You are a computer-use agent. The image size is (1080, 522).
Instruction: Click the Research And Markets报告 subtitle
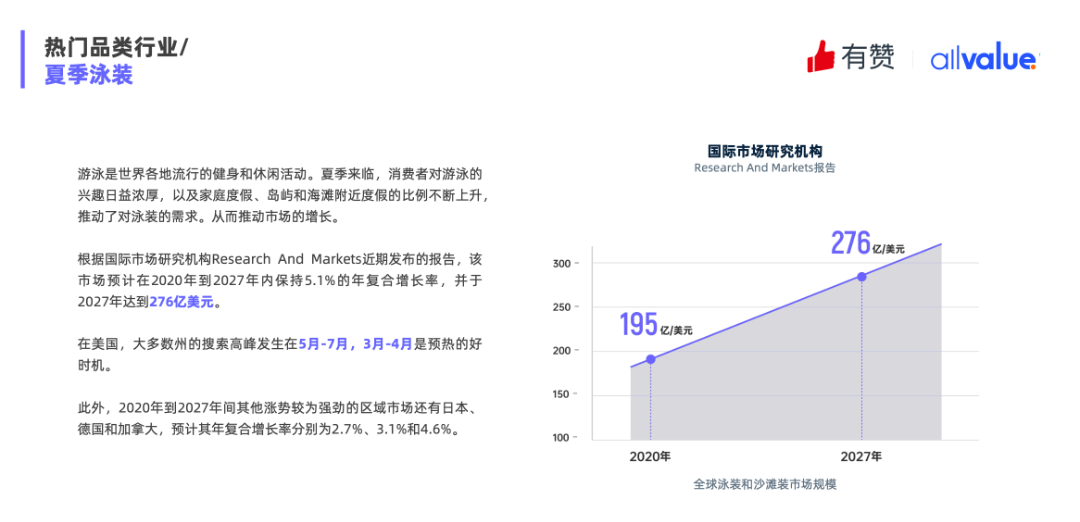765,168
